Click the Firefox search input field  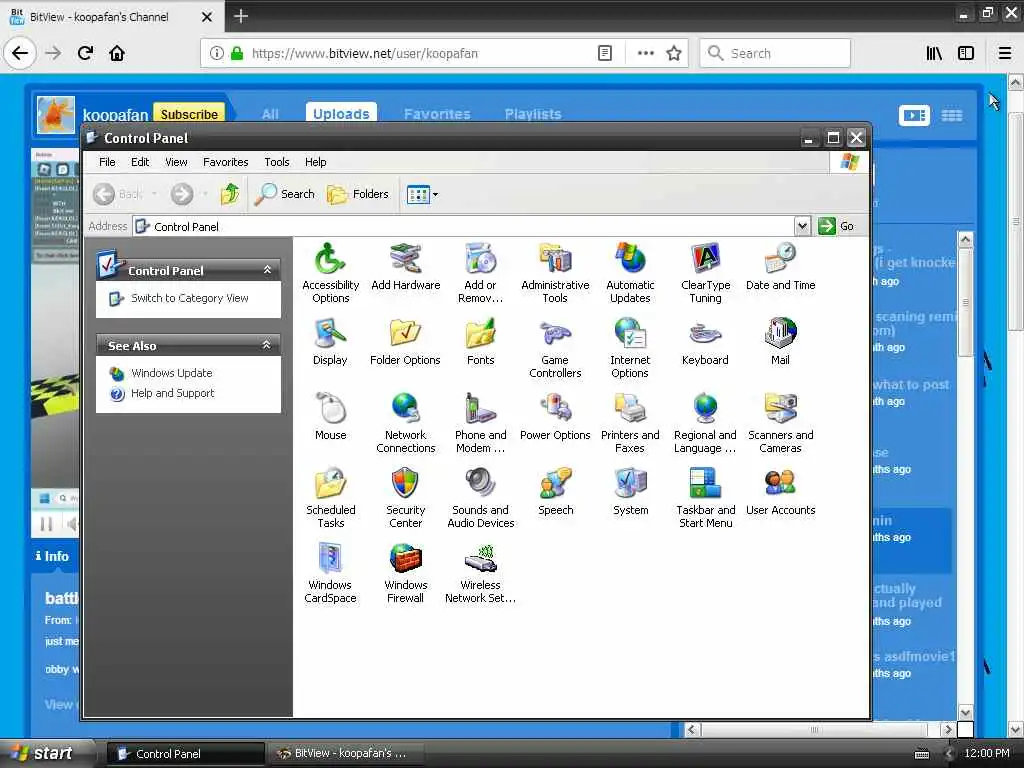pos(775,53)
